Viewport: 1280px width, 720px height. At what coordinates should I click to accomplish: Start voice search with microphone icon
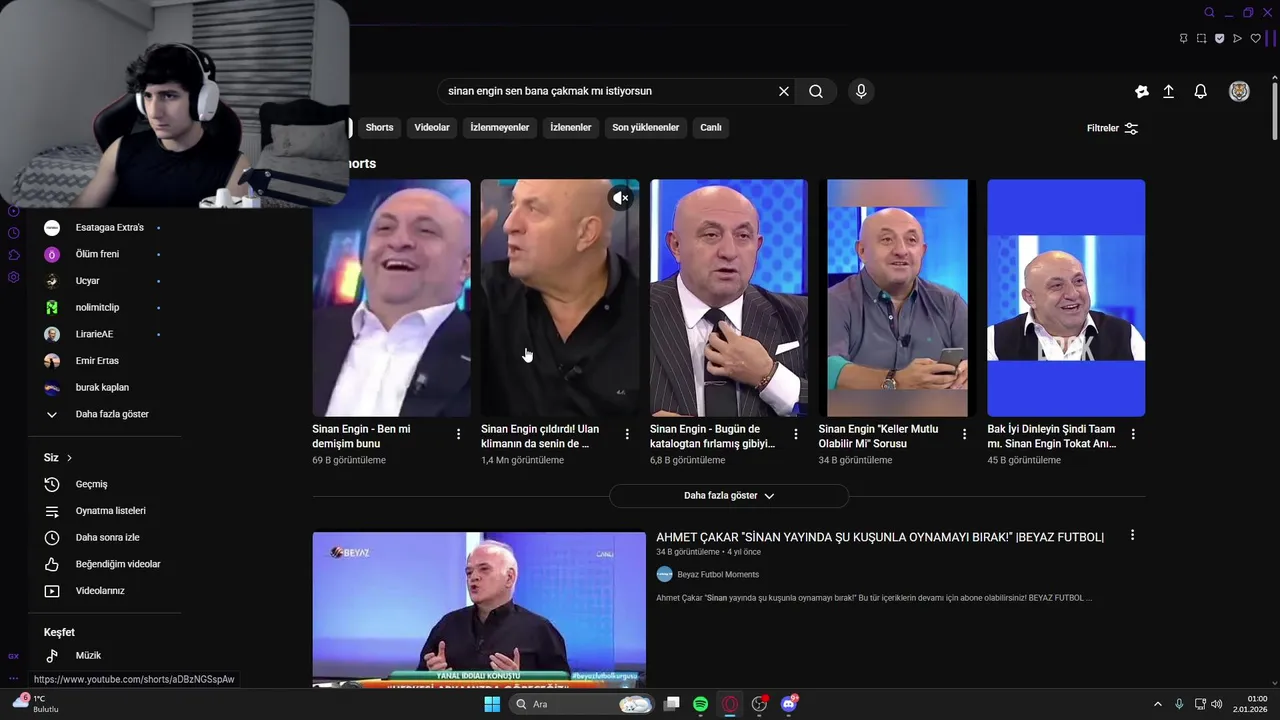click(x=861, y=91)
